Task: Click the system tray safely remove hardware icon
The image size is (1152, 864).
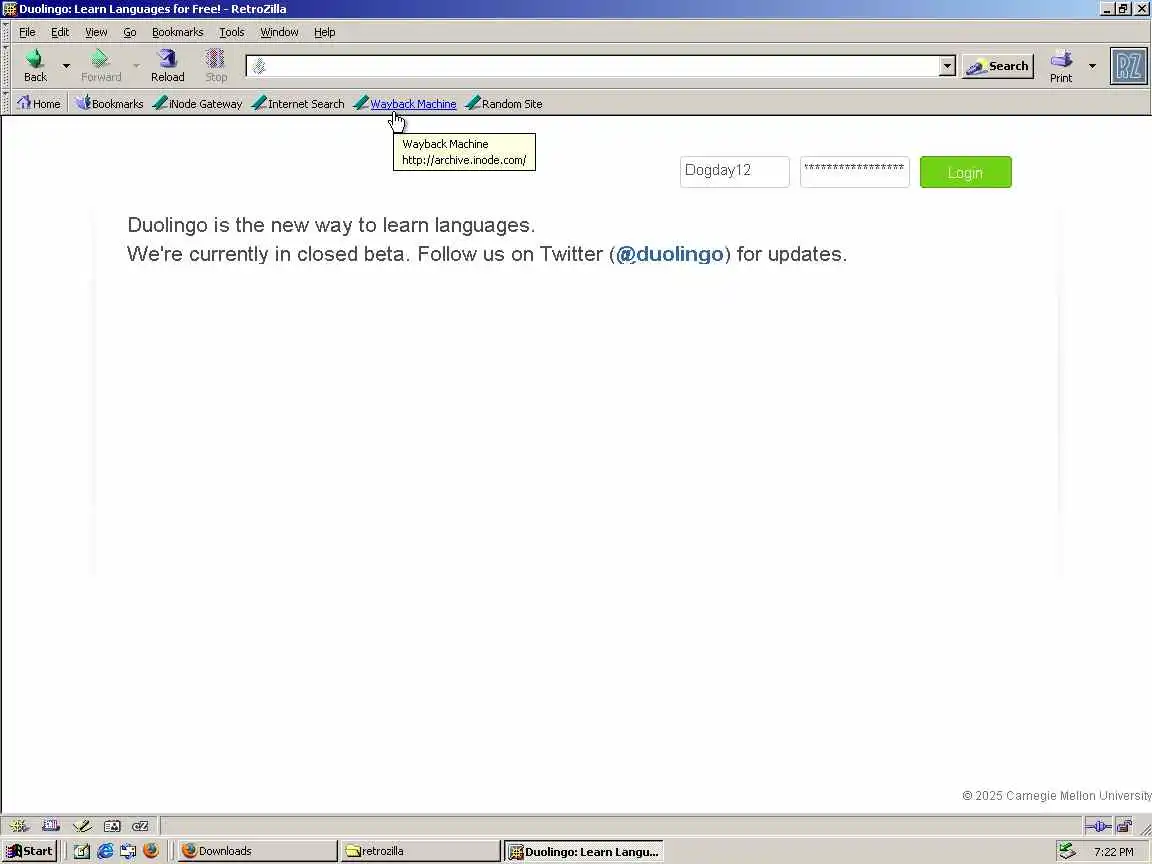Action: [1067, 851]
